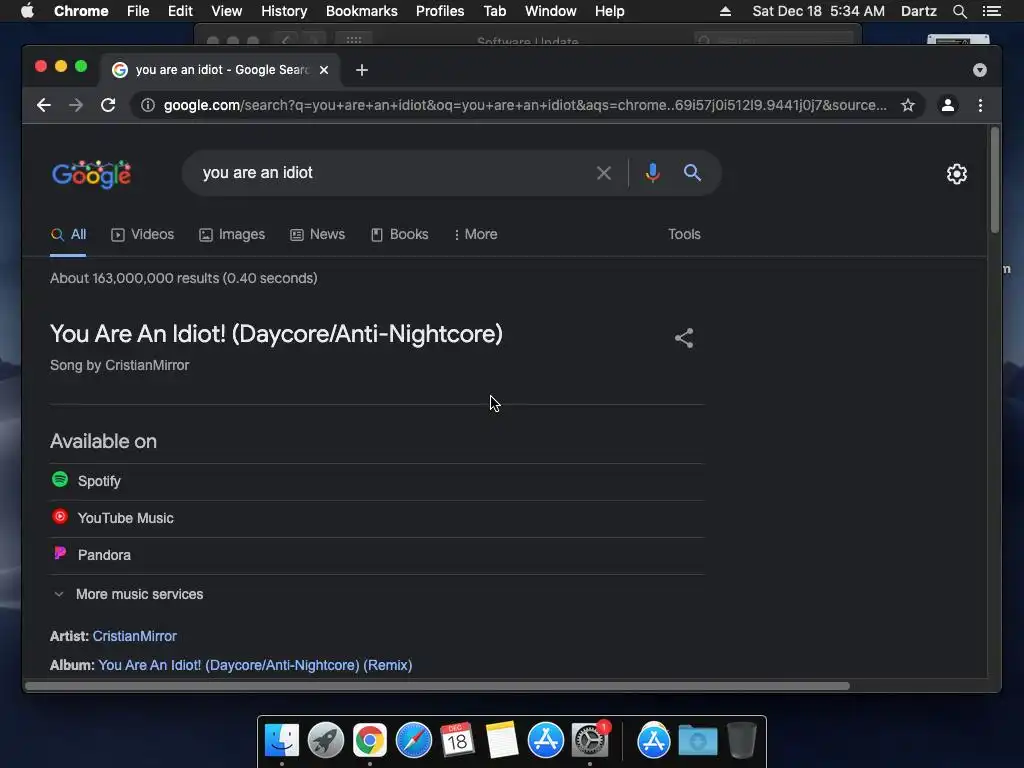The width and height of the screenshot is (1024, 768).
Task: Click the menu bar date and time
Action: point(818,11)
